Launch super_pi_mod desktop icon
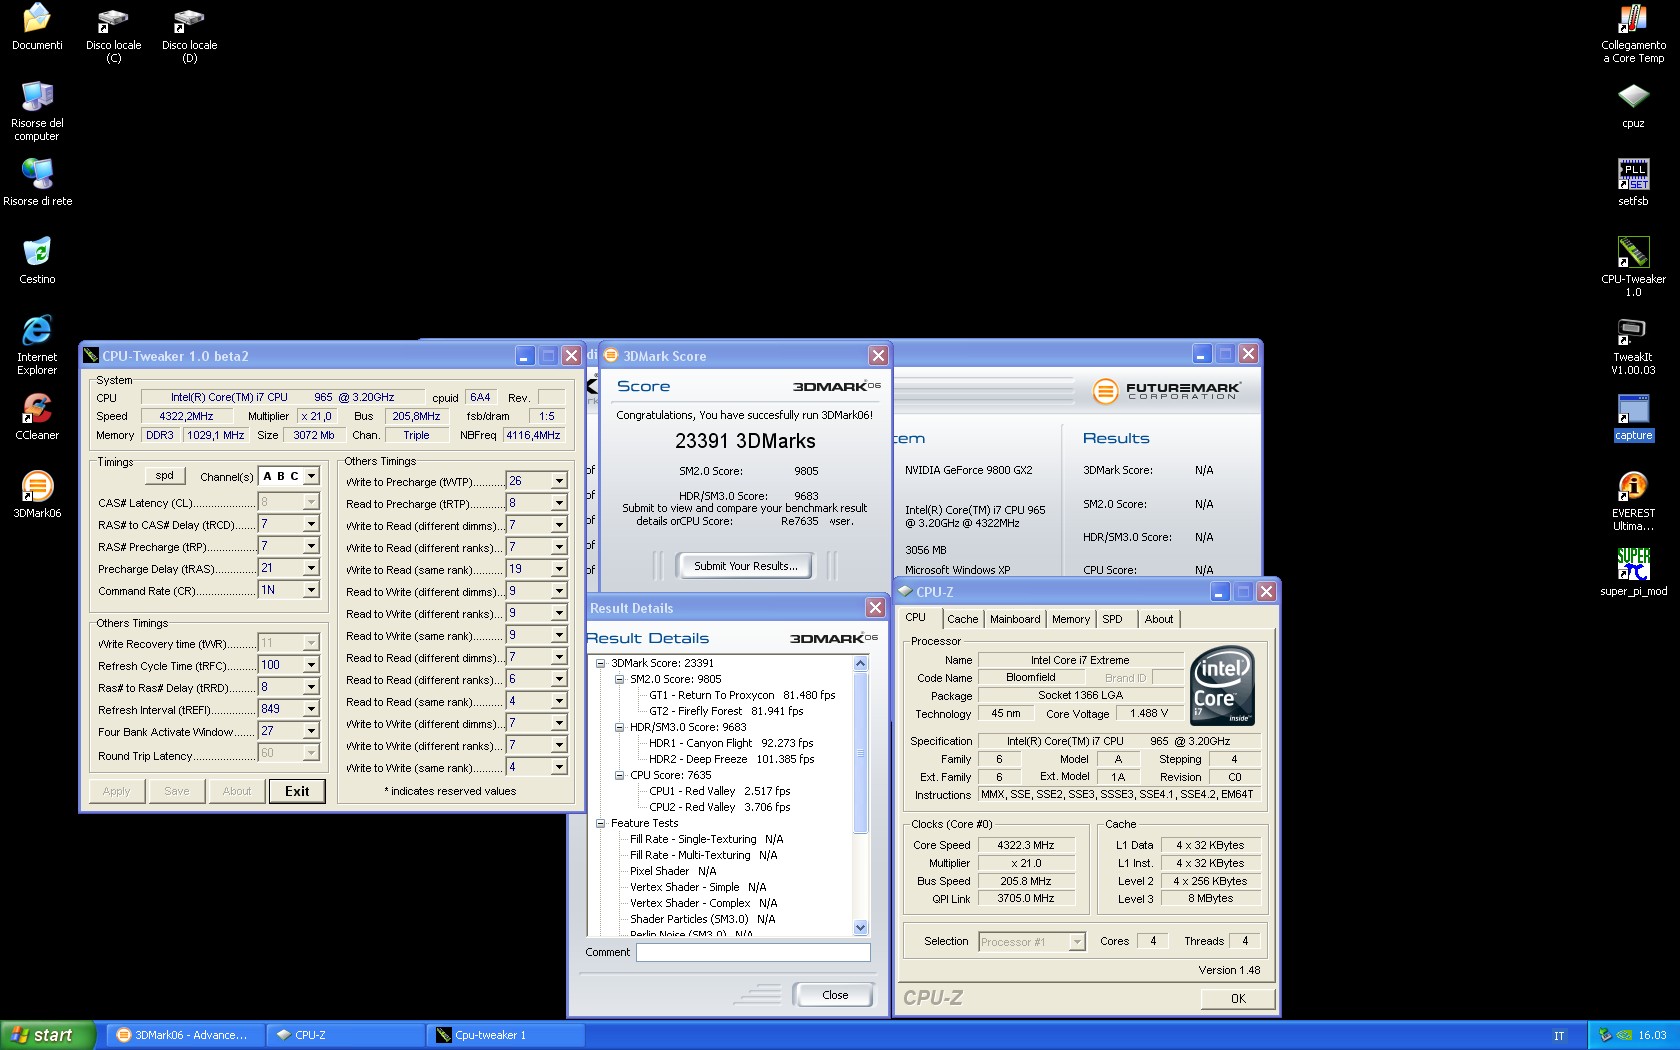The image size is (1680, 1050). (1633, 572)
